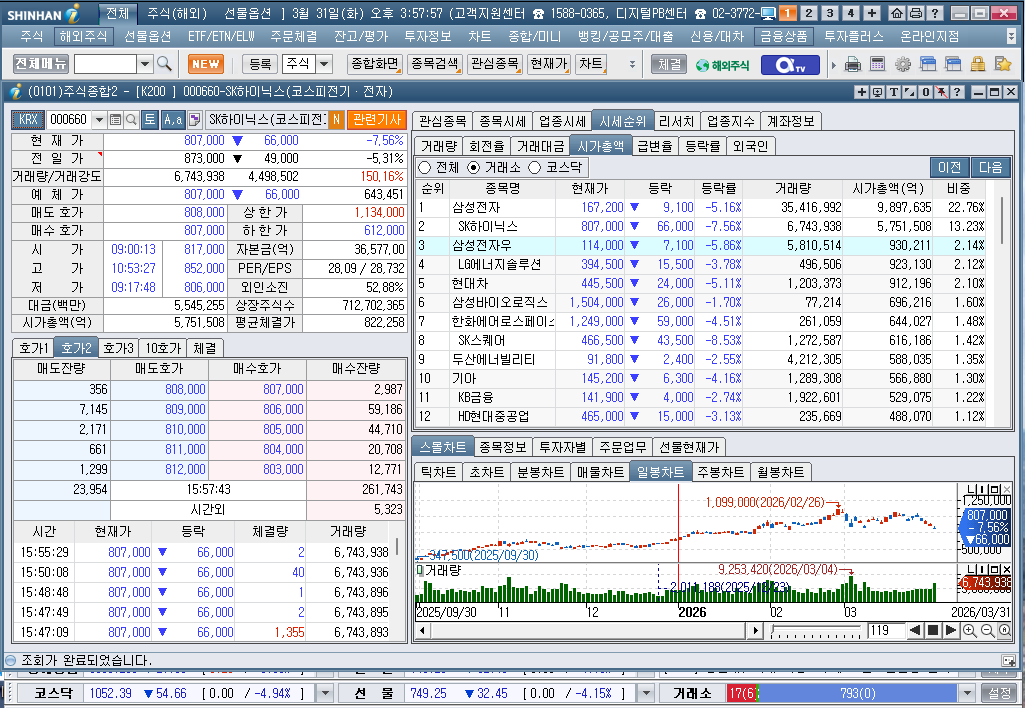This screenshot has width=1025, height=708.
Task: Click the chart candle count slider
Action: pyautogui.click(x=816, y=631)
